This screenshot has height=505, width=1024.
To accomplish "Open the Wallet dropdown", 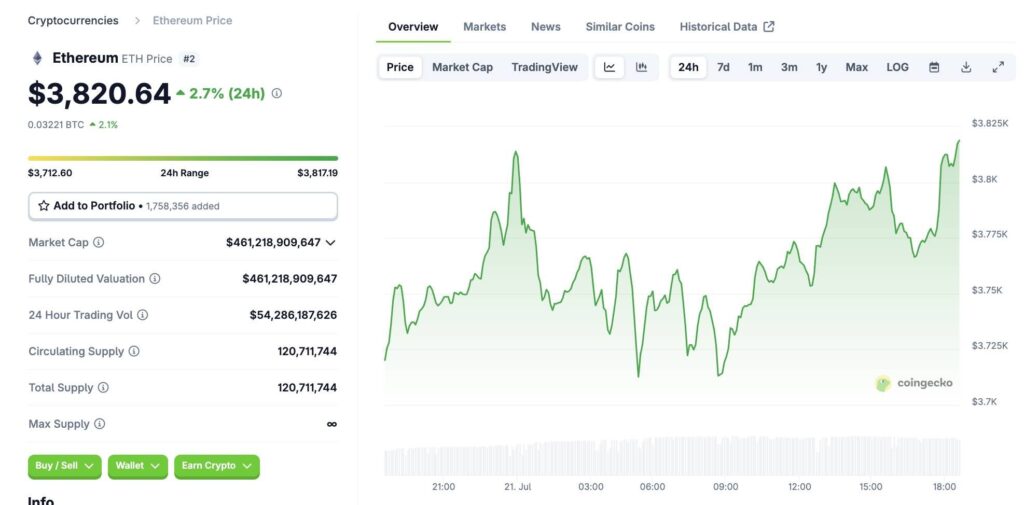I will point(138,466).
